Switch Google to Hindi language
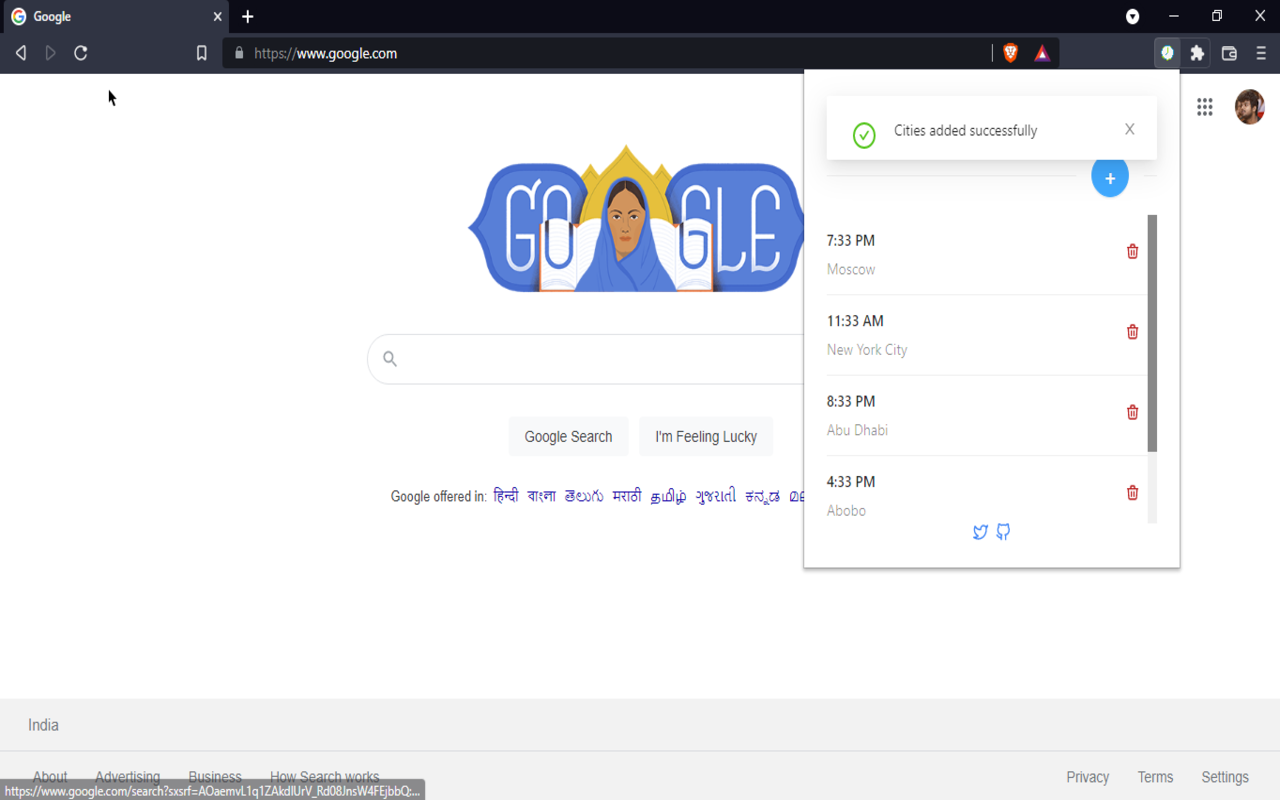Image resolution: width=1280 pixels, height=800 pixels. 506,496
